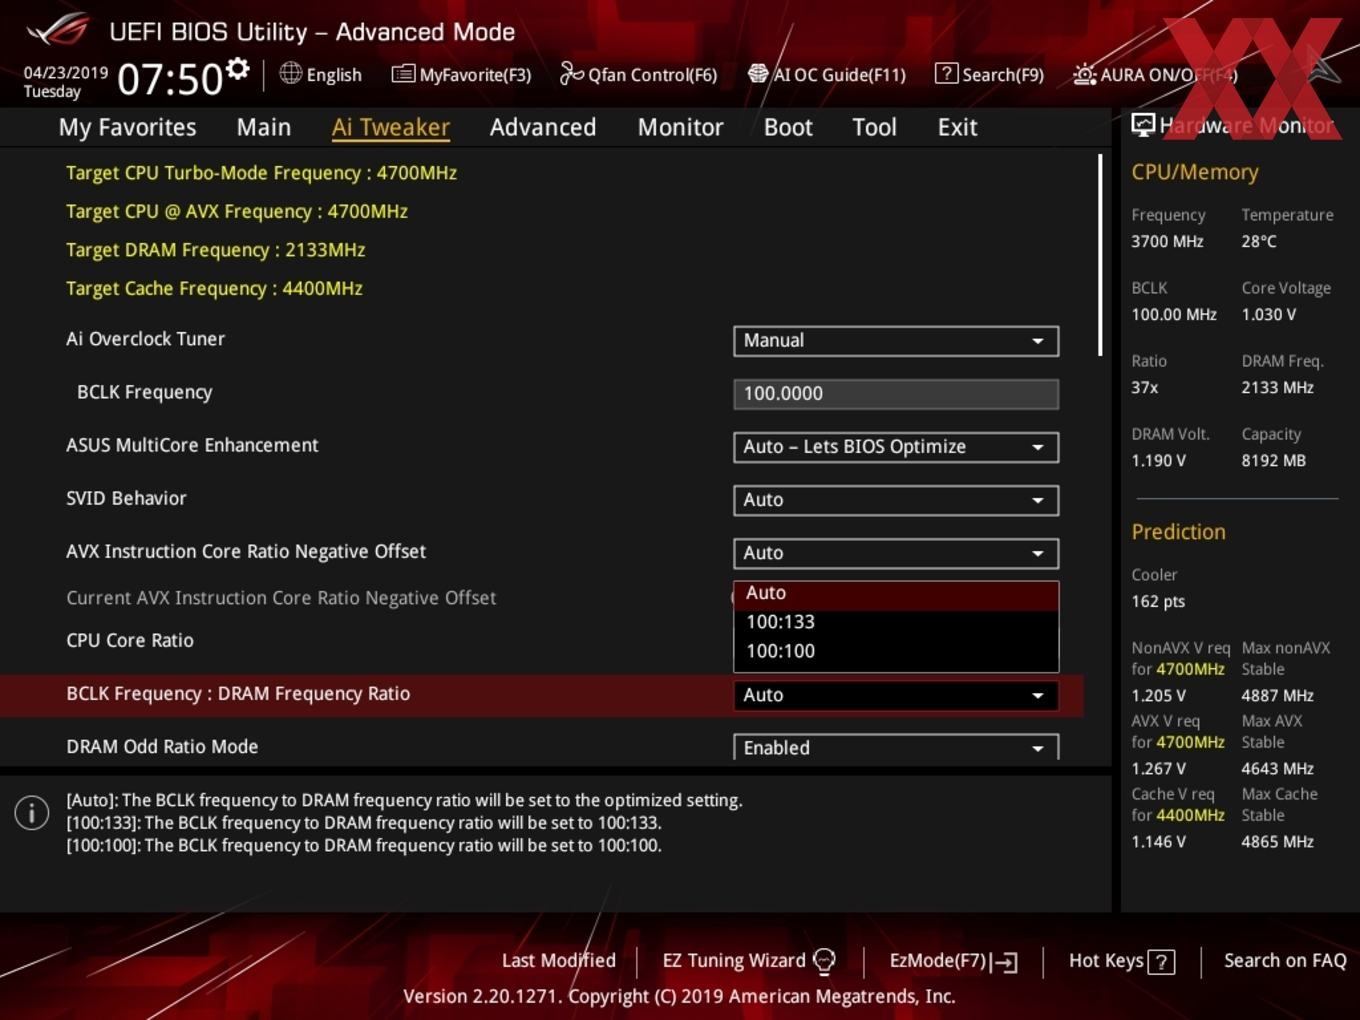Click the AI OC Guide brain icon

758,73
